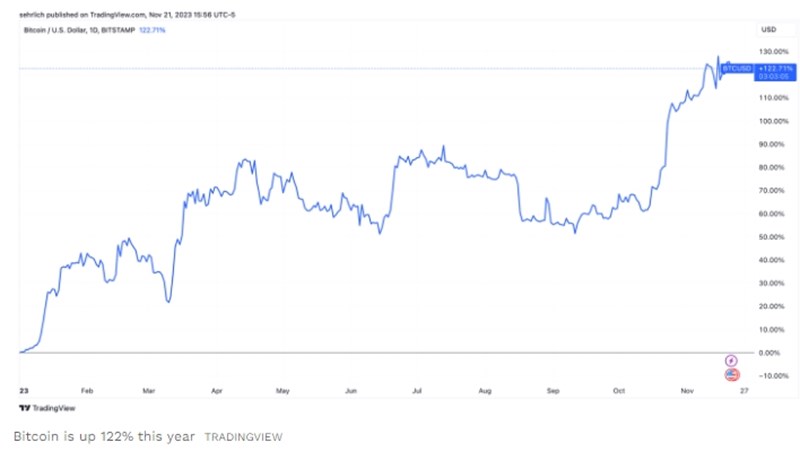Click the BTCUSD price label tag
800x460 pixels.
(x=737, y=68)
